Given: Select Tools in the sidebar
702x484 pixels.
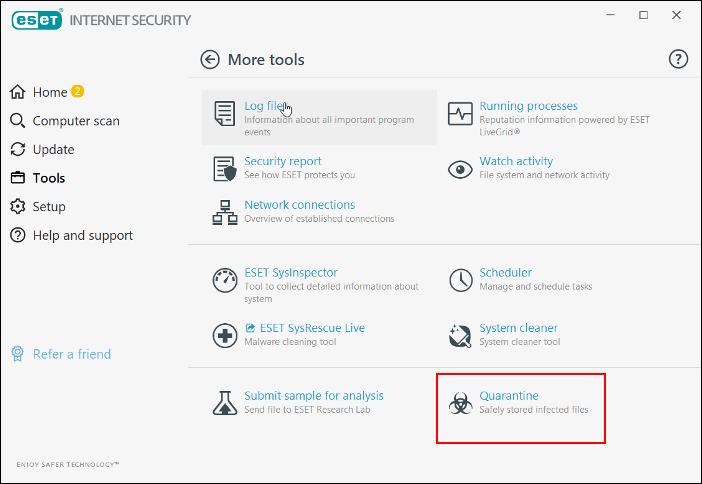Looking at the screenshot, I should coord(49,178).
